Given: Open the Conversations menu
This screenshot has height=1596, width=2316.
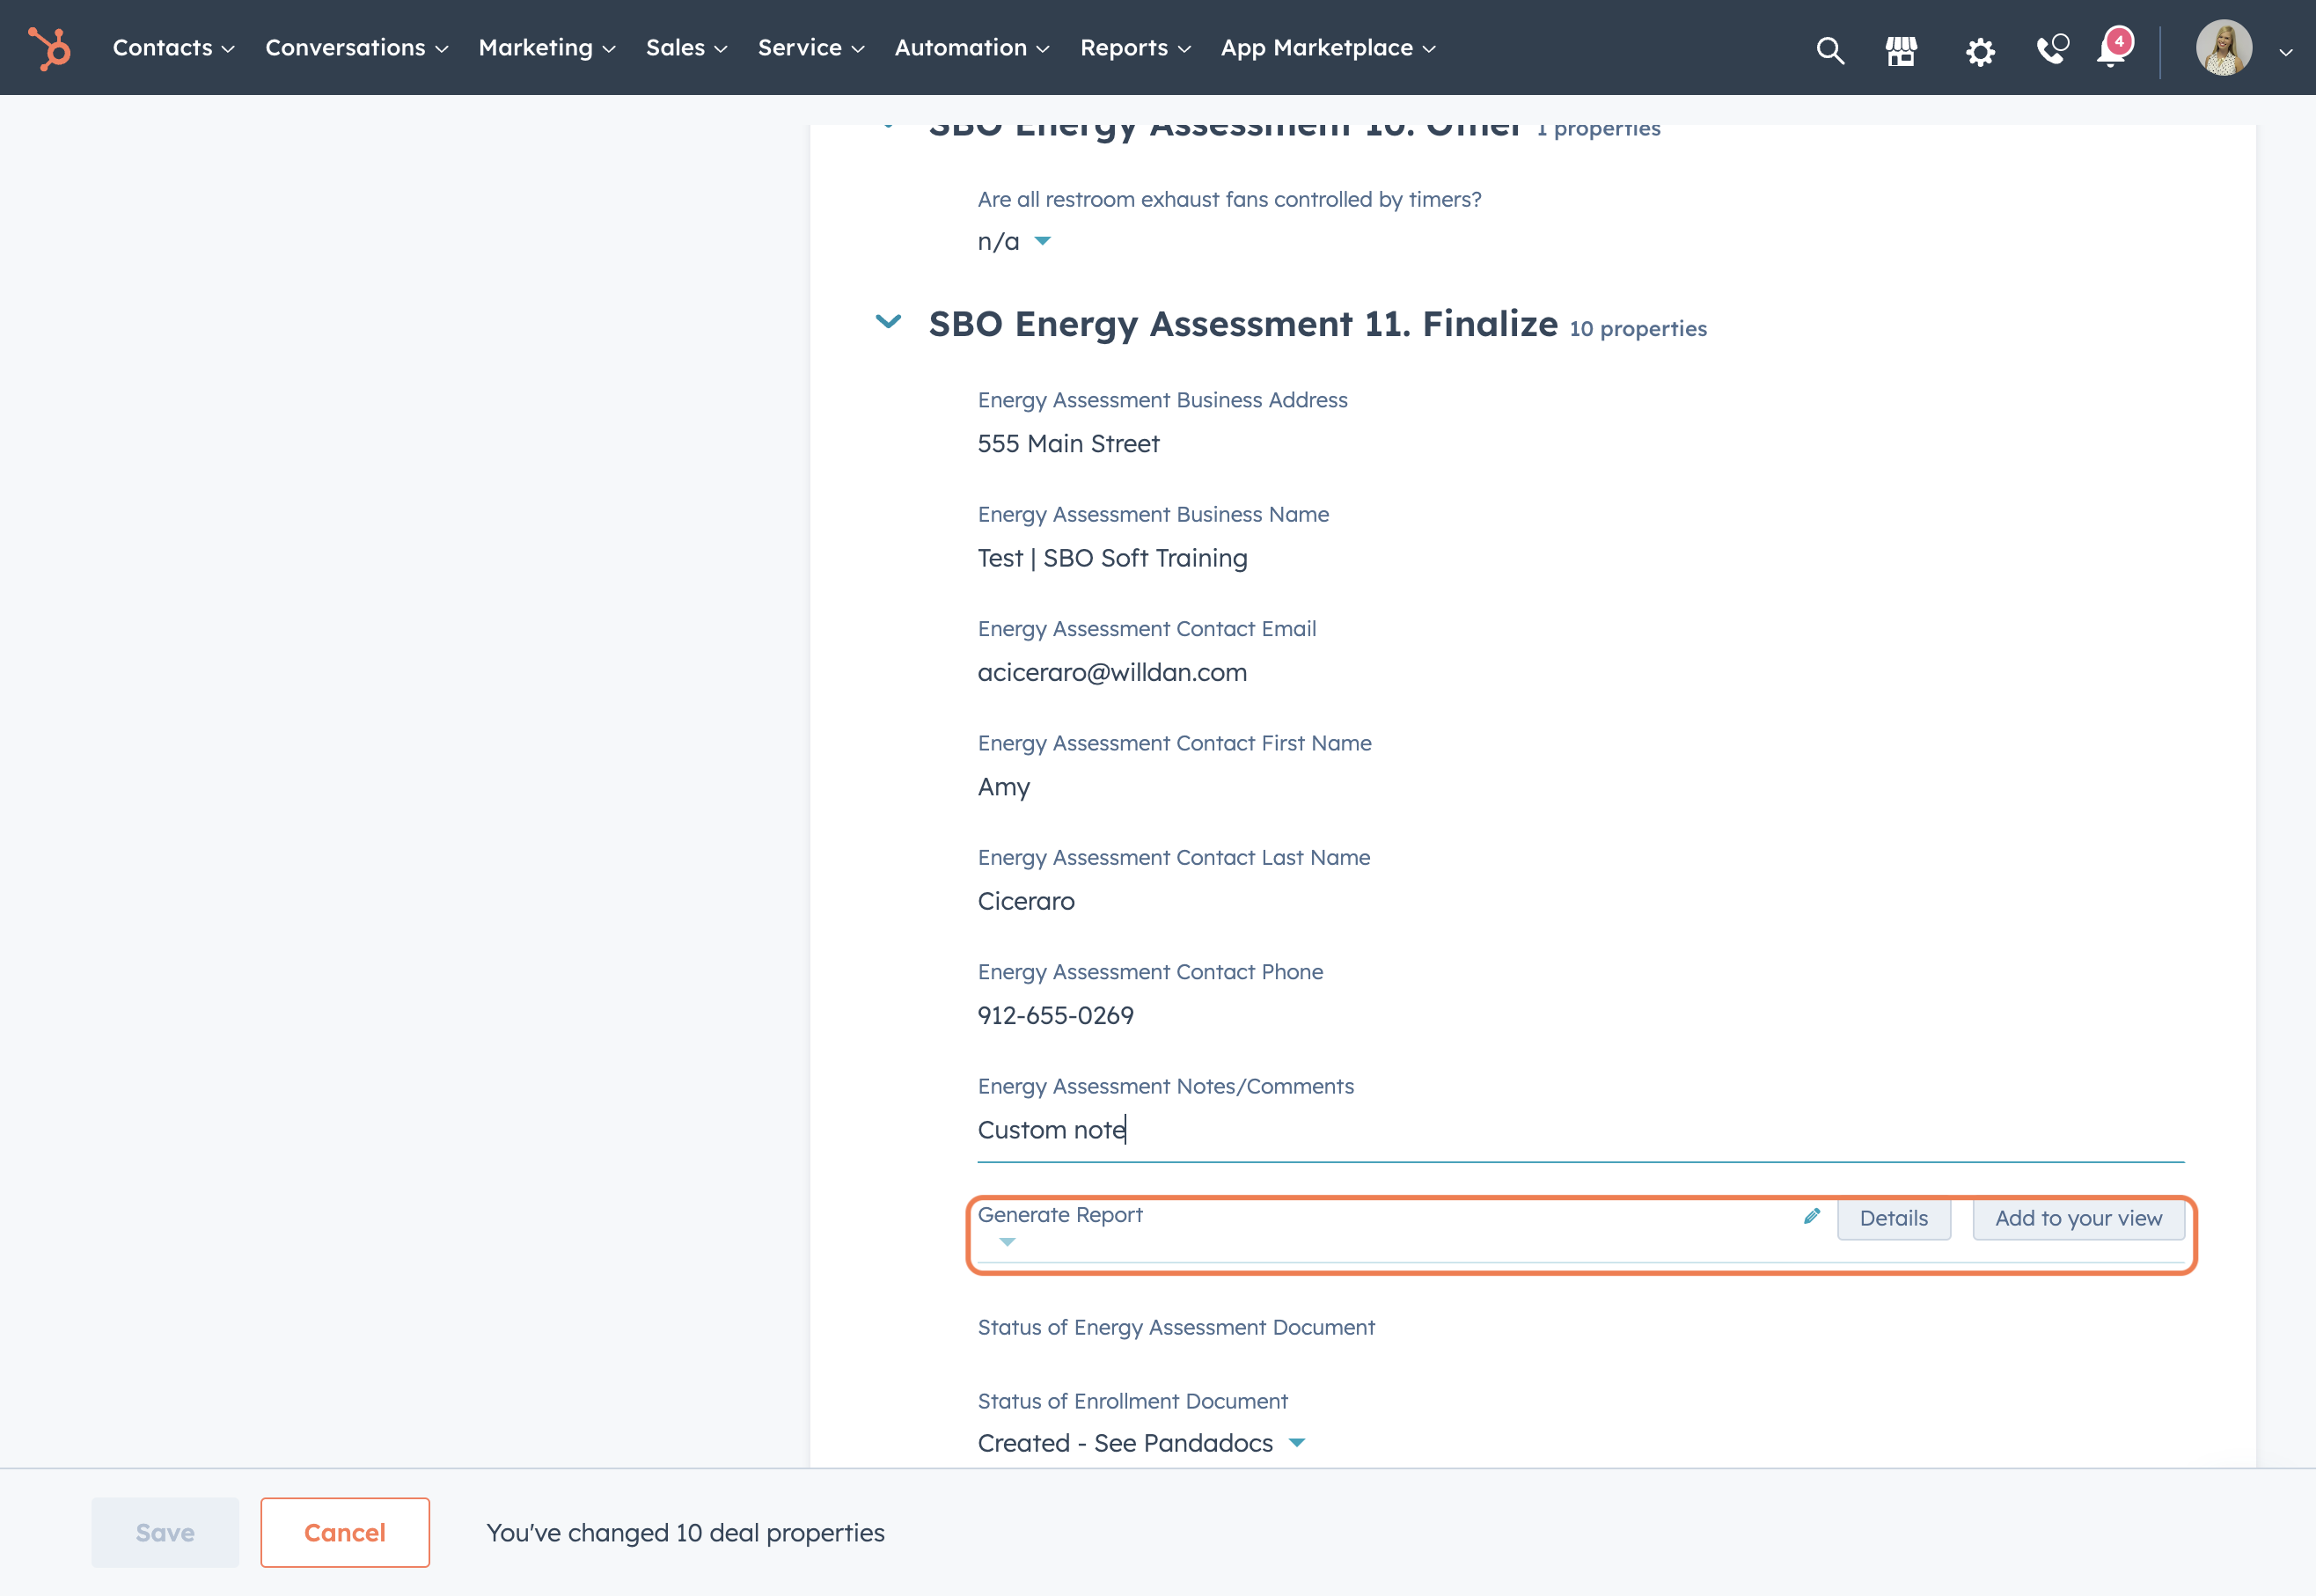Looking at the screenshot, I should pyautogui.click(x=357, y=48).
